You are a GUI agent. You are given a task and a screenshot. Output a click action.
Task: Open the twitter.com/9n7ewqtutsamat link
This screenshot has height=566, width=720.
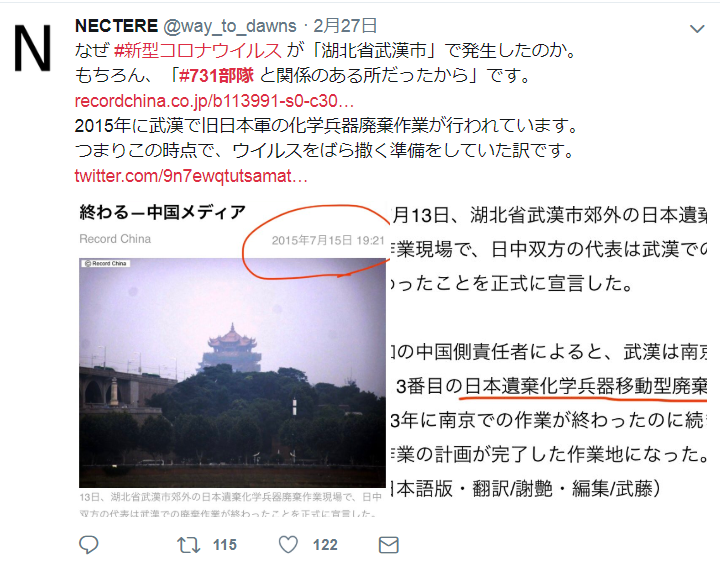coord(191,176)
